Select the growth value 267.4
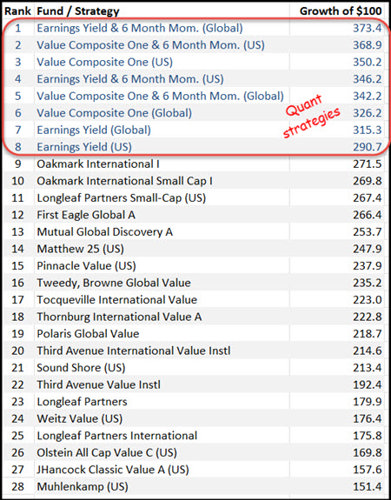The image size is (391, 500). pos(367,198)
